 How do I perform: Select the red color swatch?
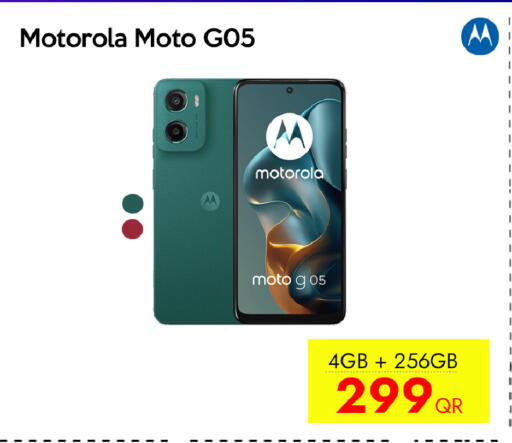(132, 229)
